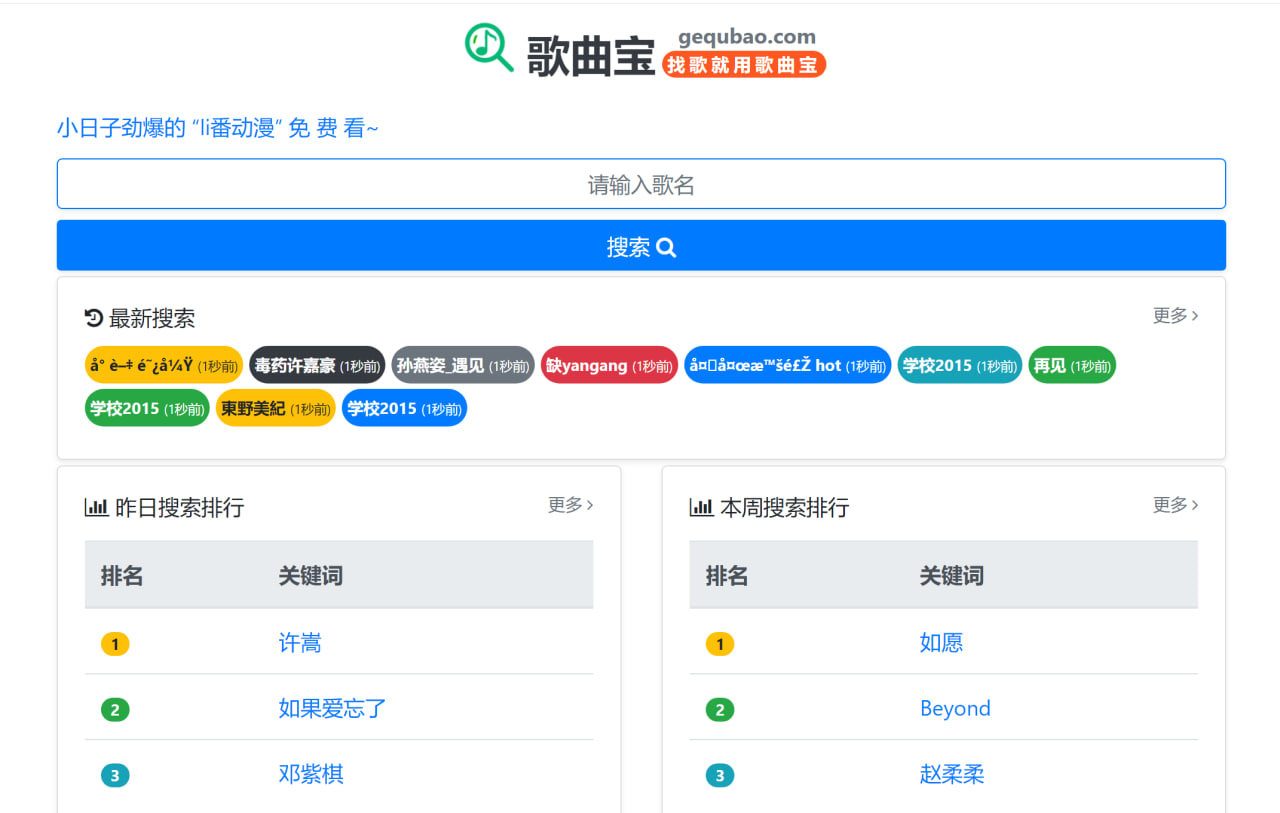Screen dimensions: 1280x813
Task: Click yellow rank 1 badge in 昨日搜索排行
Action: [x=115, y=644]
